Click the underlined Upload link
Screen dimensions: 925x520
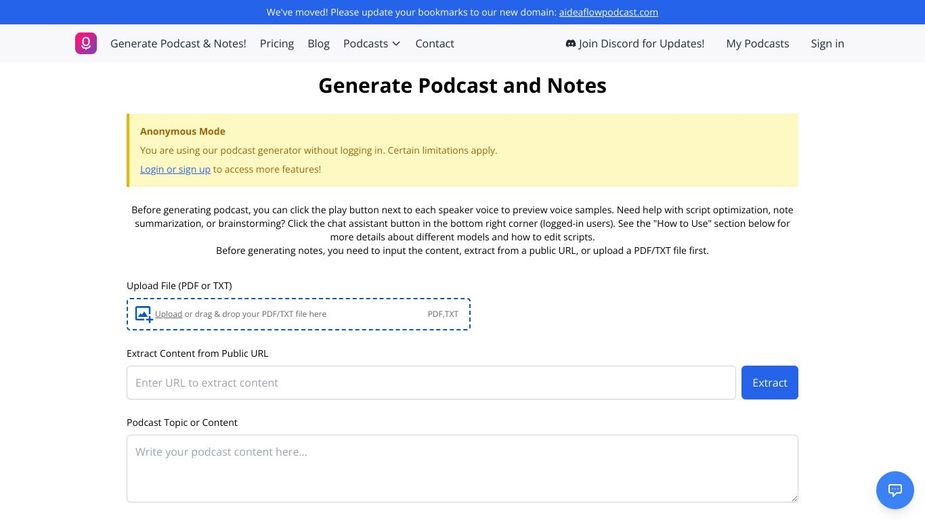coord(168,314)
